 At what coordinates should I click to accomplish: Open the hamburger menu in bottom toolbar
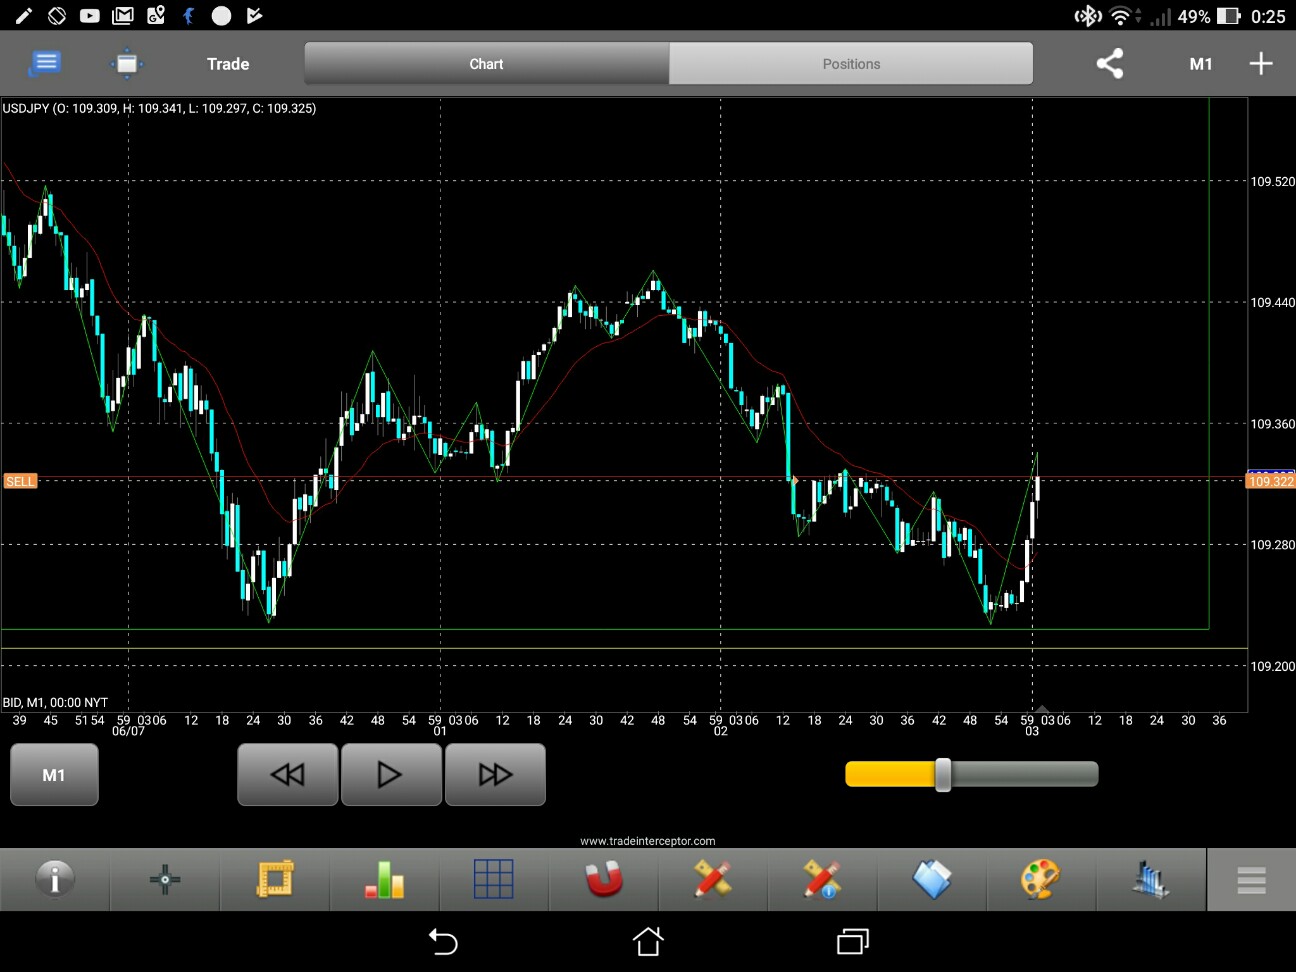1251,880
